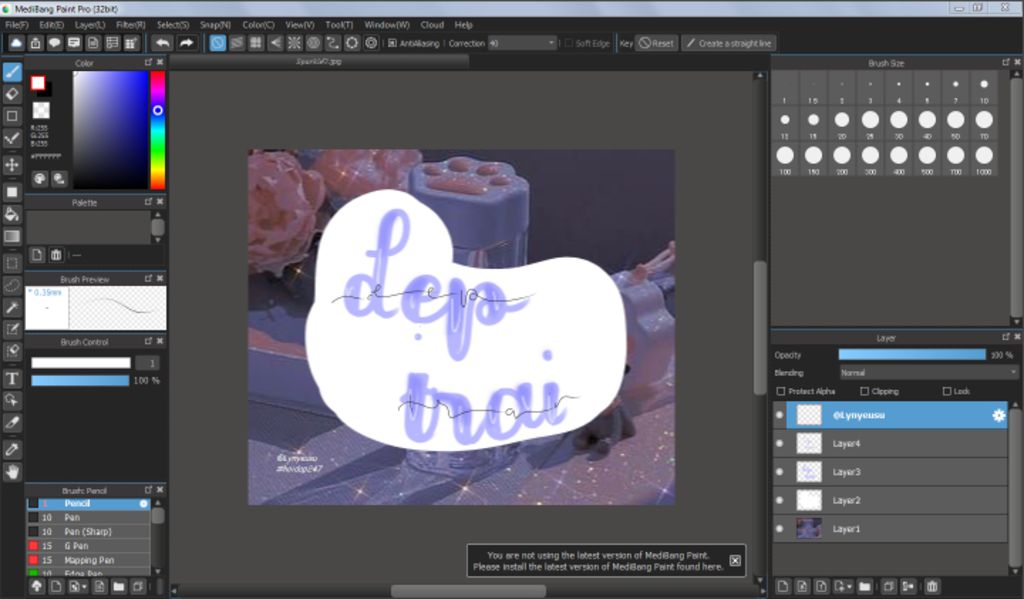This screenshot has width=1024, height=599.
Task: Create a new layer folder
Action: 865,587
